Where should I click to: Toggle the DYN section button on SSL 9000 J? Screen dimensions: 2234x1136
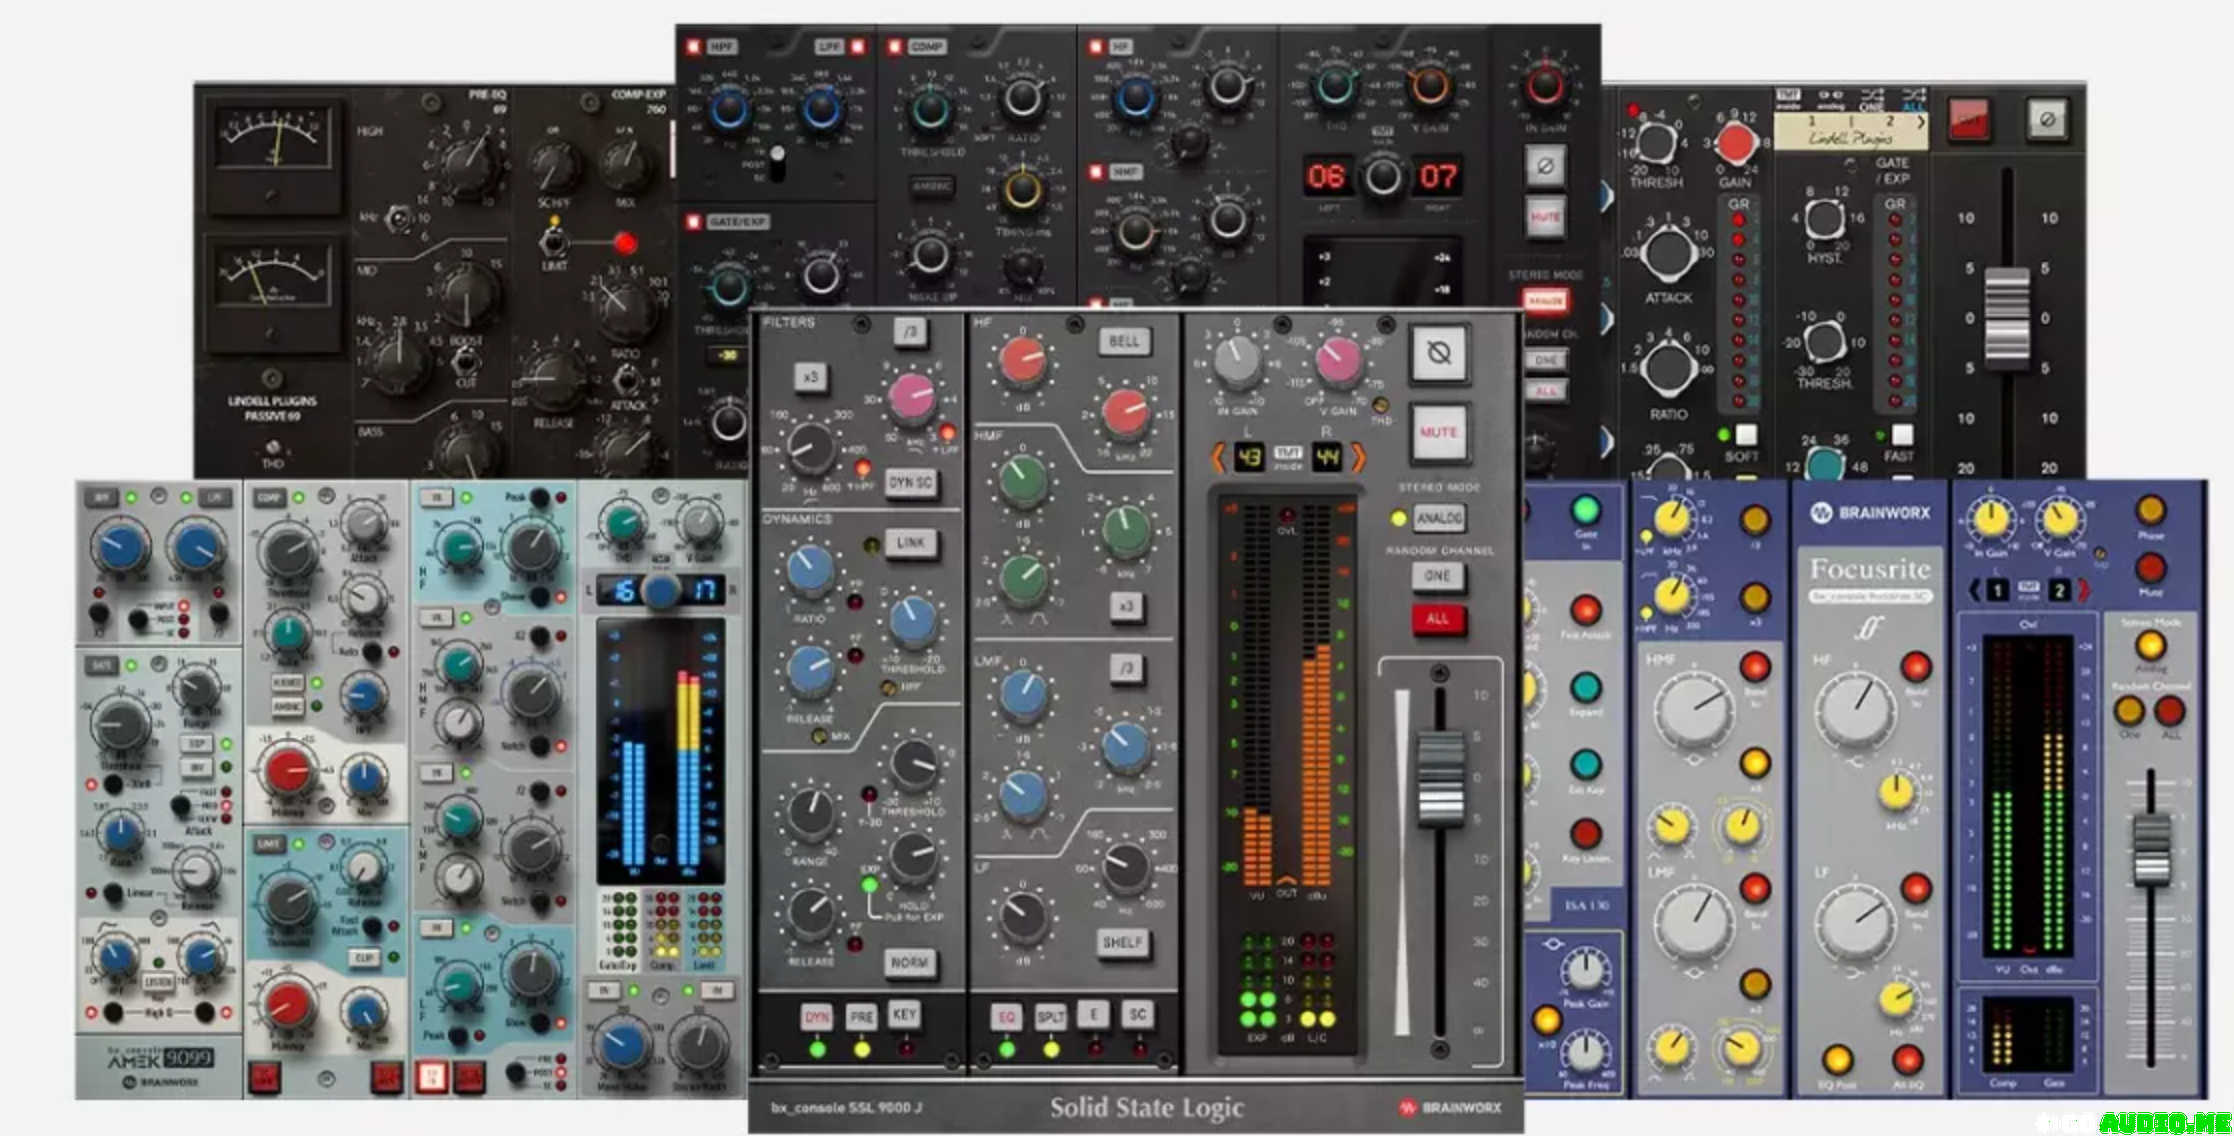point(817,1017)
